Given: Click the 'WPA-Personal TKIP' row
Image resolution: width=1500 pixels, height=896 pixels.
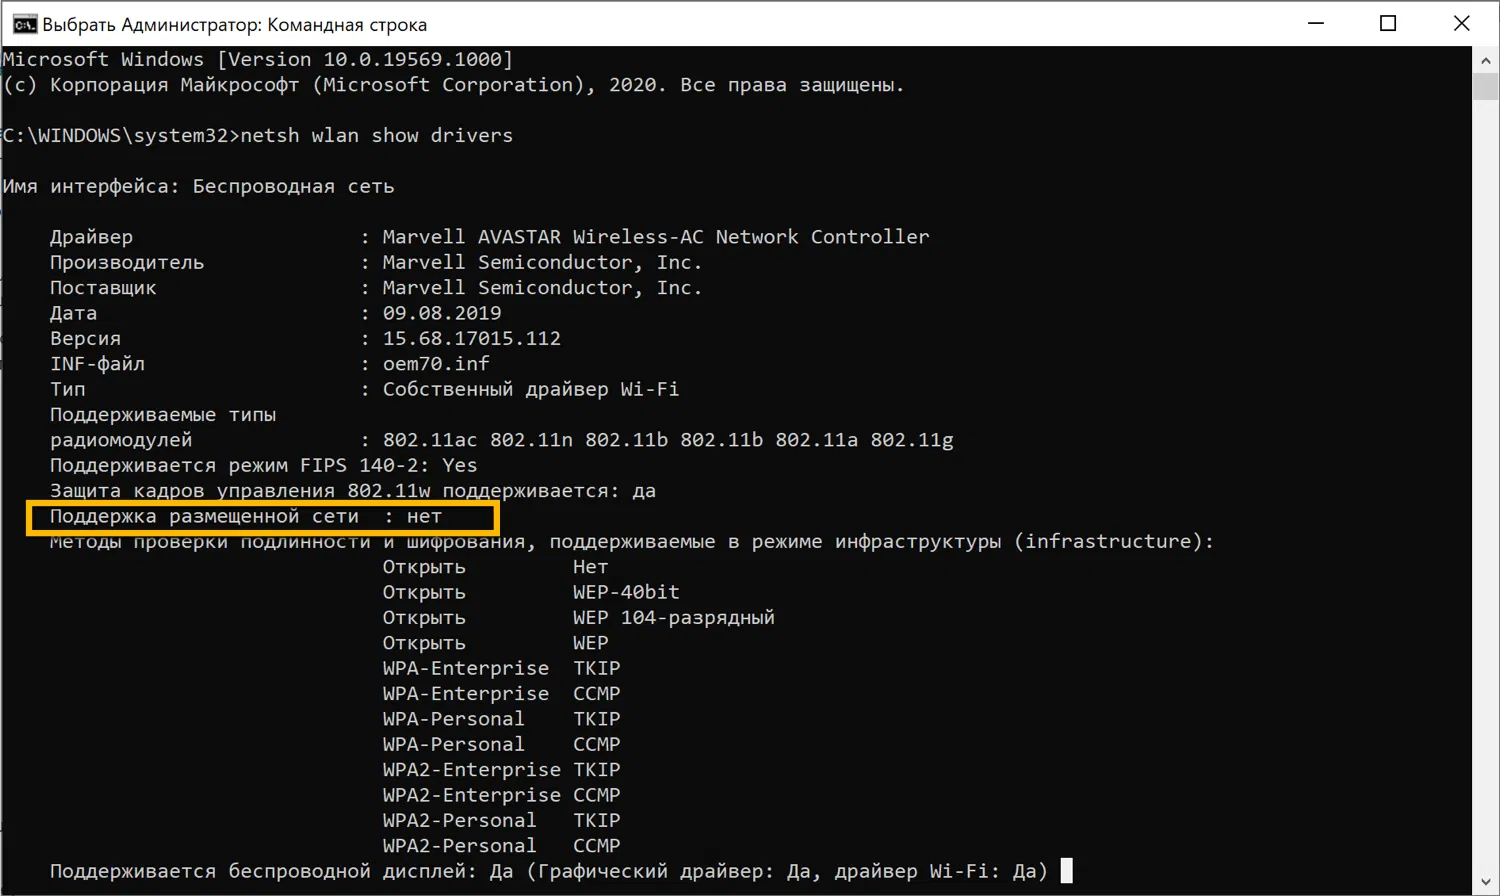Looking at the screenshot, I should (502, 719).
